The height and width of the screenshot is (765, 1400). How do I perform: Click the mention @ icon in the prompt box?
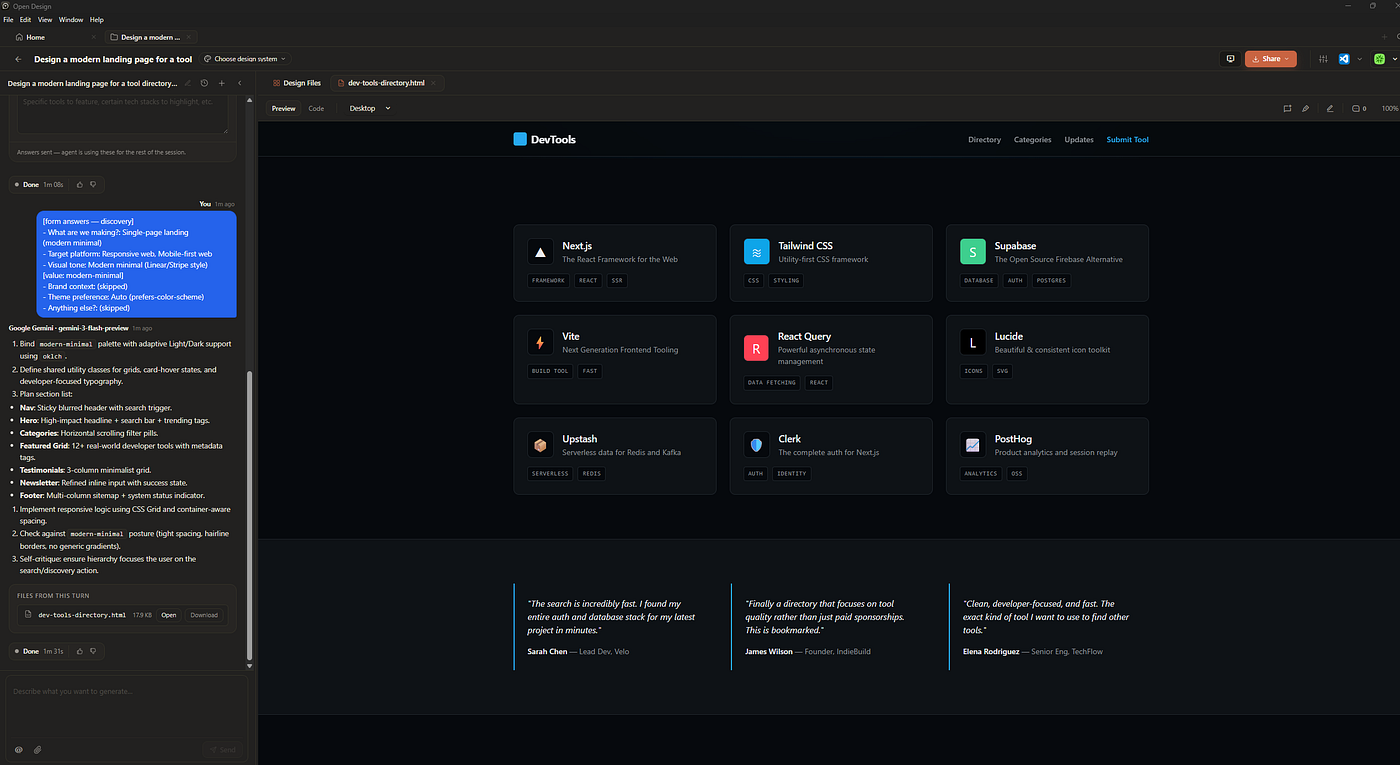(x=18, y=749)
